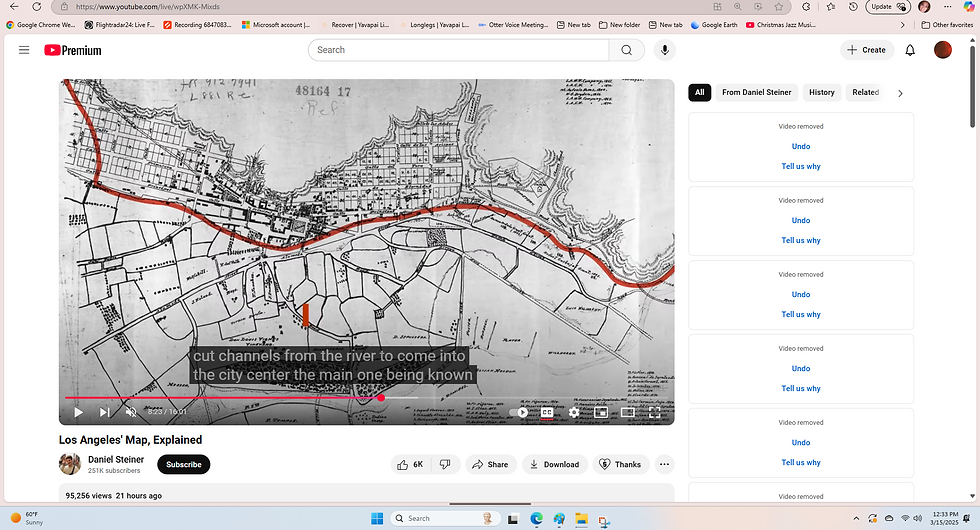Image resolution: width=980 pixels, height=530 pixels.
Task: Open Other favorites folder
Action: tap(947, 25)
